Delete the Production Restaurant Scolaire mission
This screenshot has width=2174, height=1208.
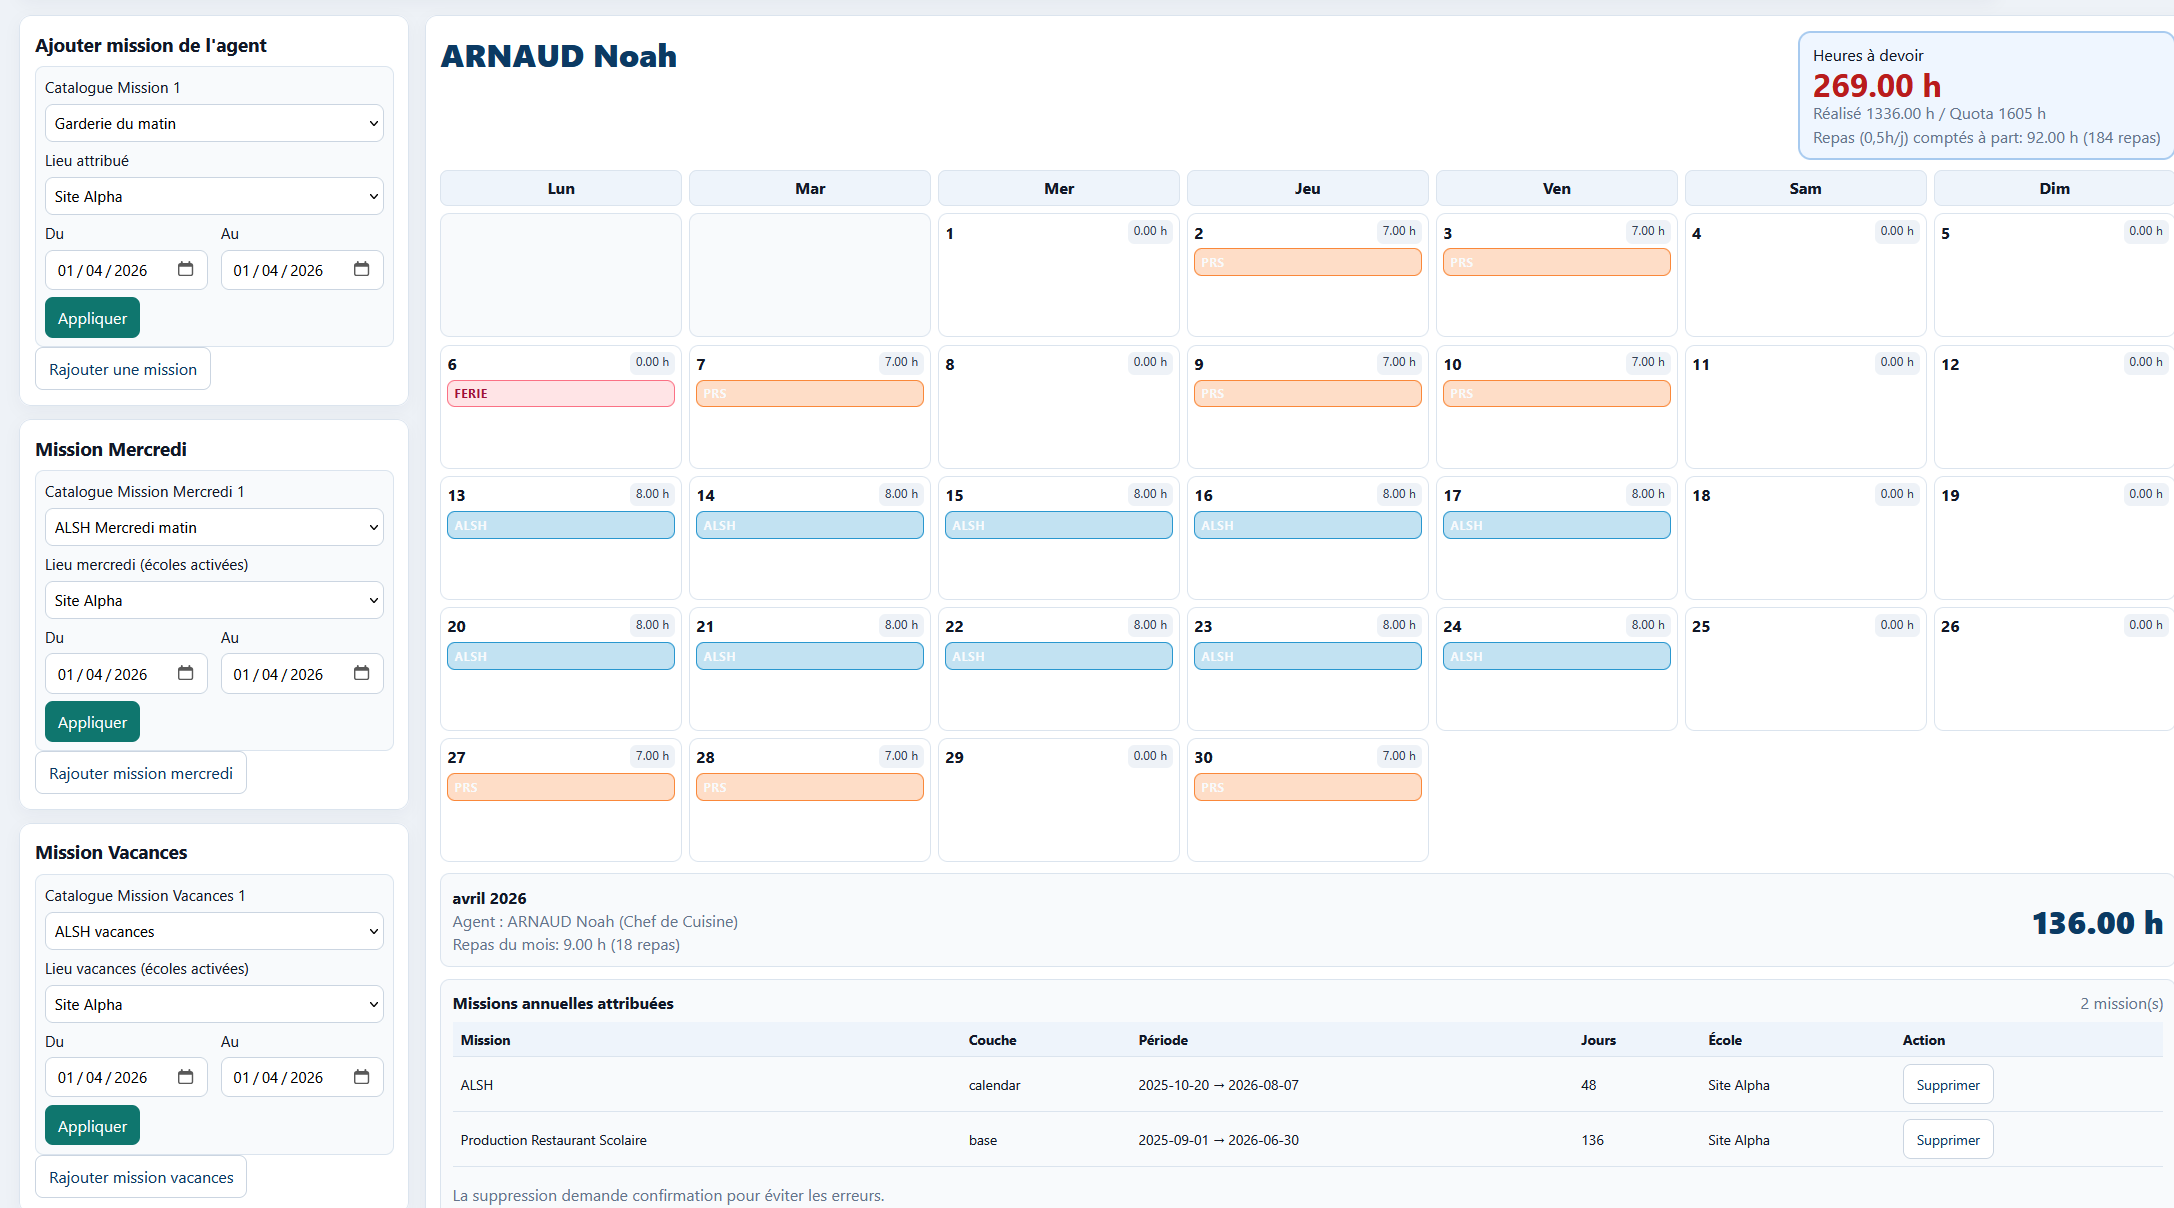[x=1947, y=1140]
